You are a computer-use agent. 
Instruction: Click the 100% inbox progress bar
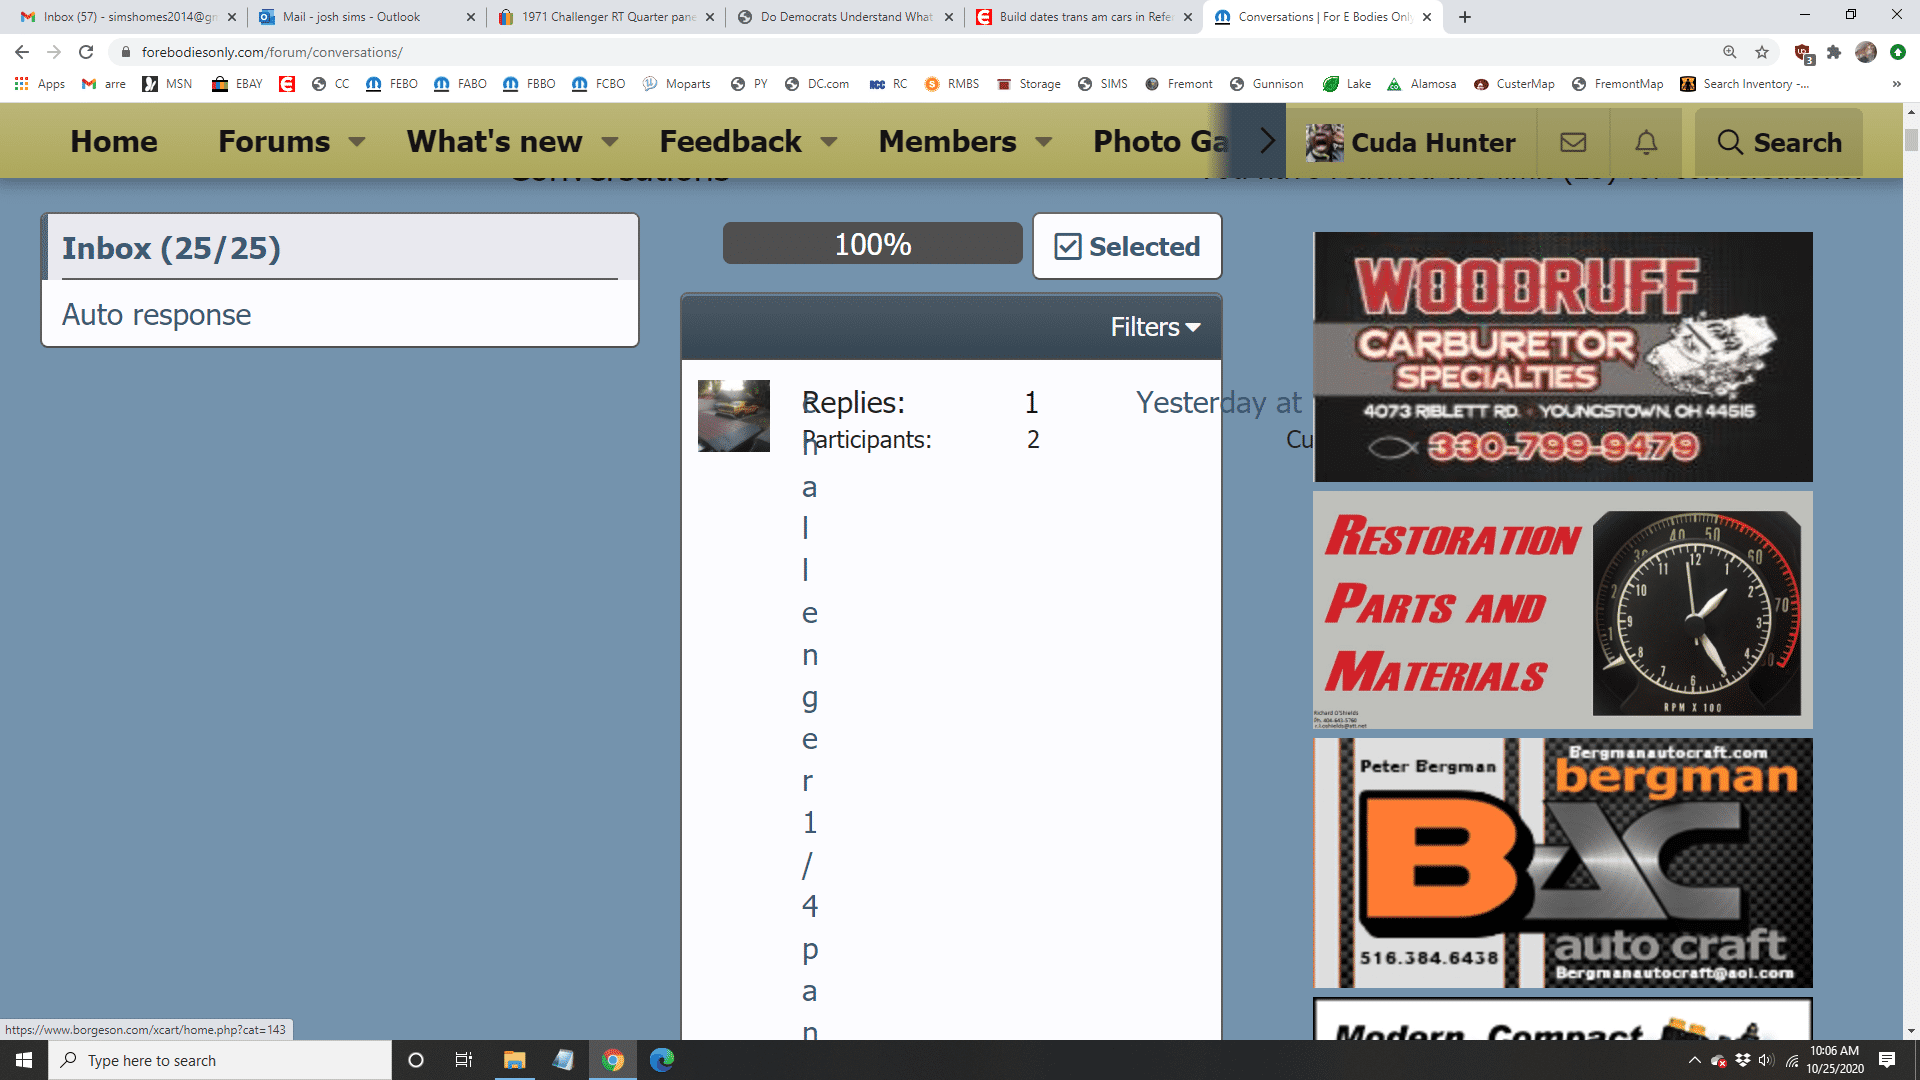pos(872,244)
